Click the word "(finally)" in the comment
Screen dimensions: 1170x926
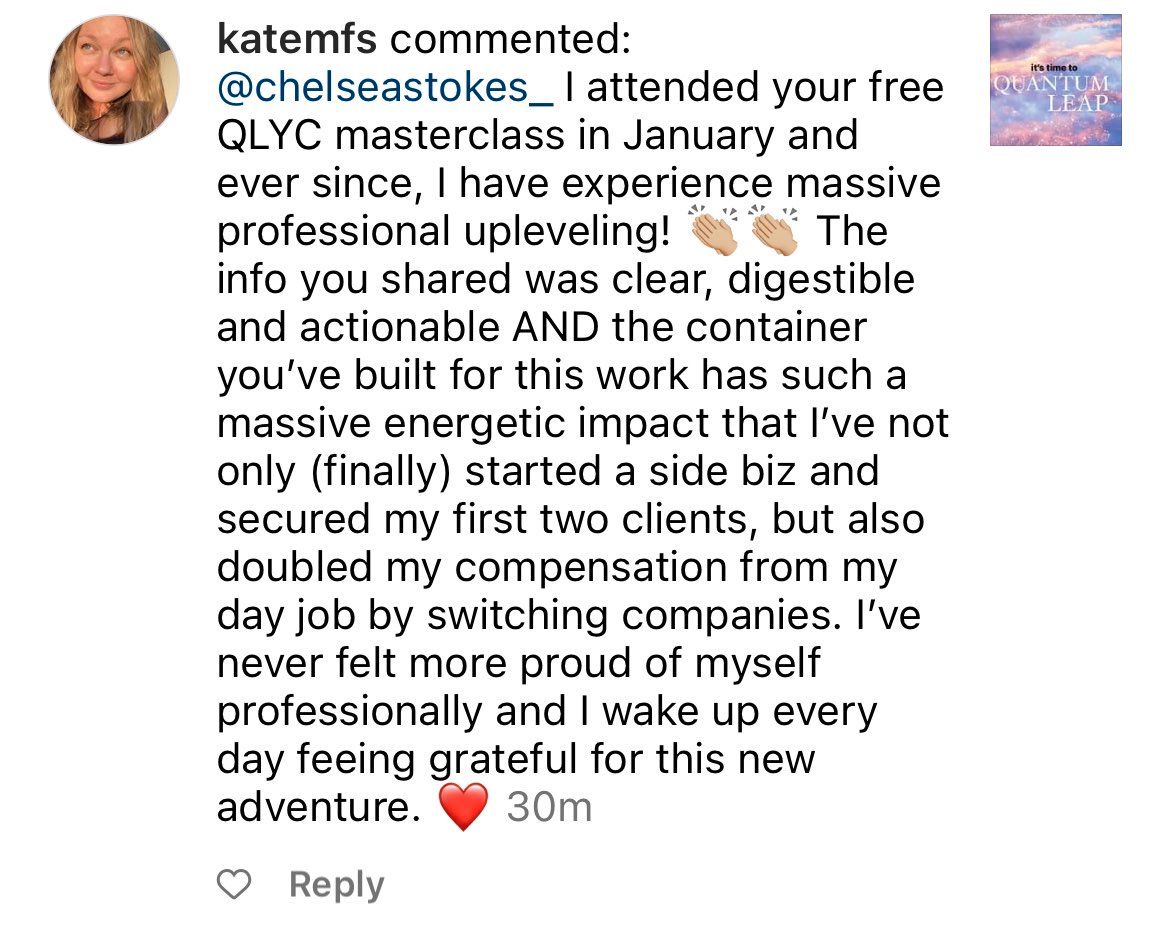point(378,472)
